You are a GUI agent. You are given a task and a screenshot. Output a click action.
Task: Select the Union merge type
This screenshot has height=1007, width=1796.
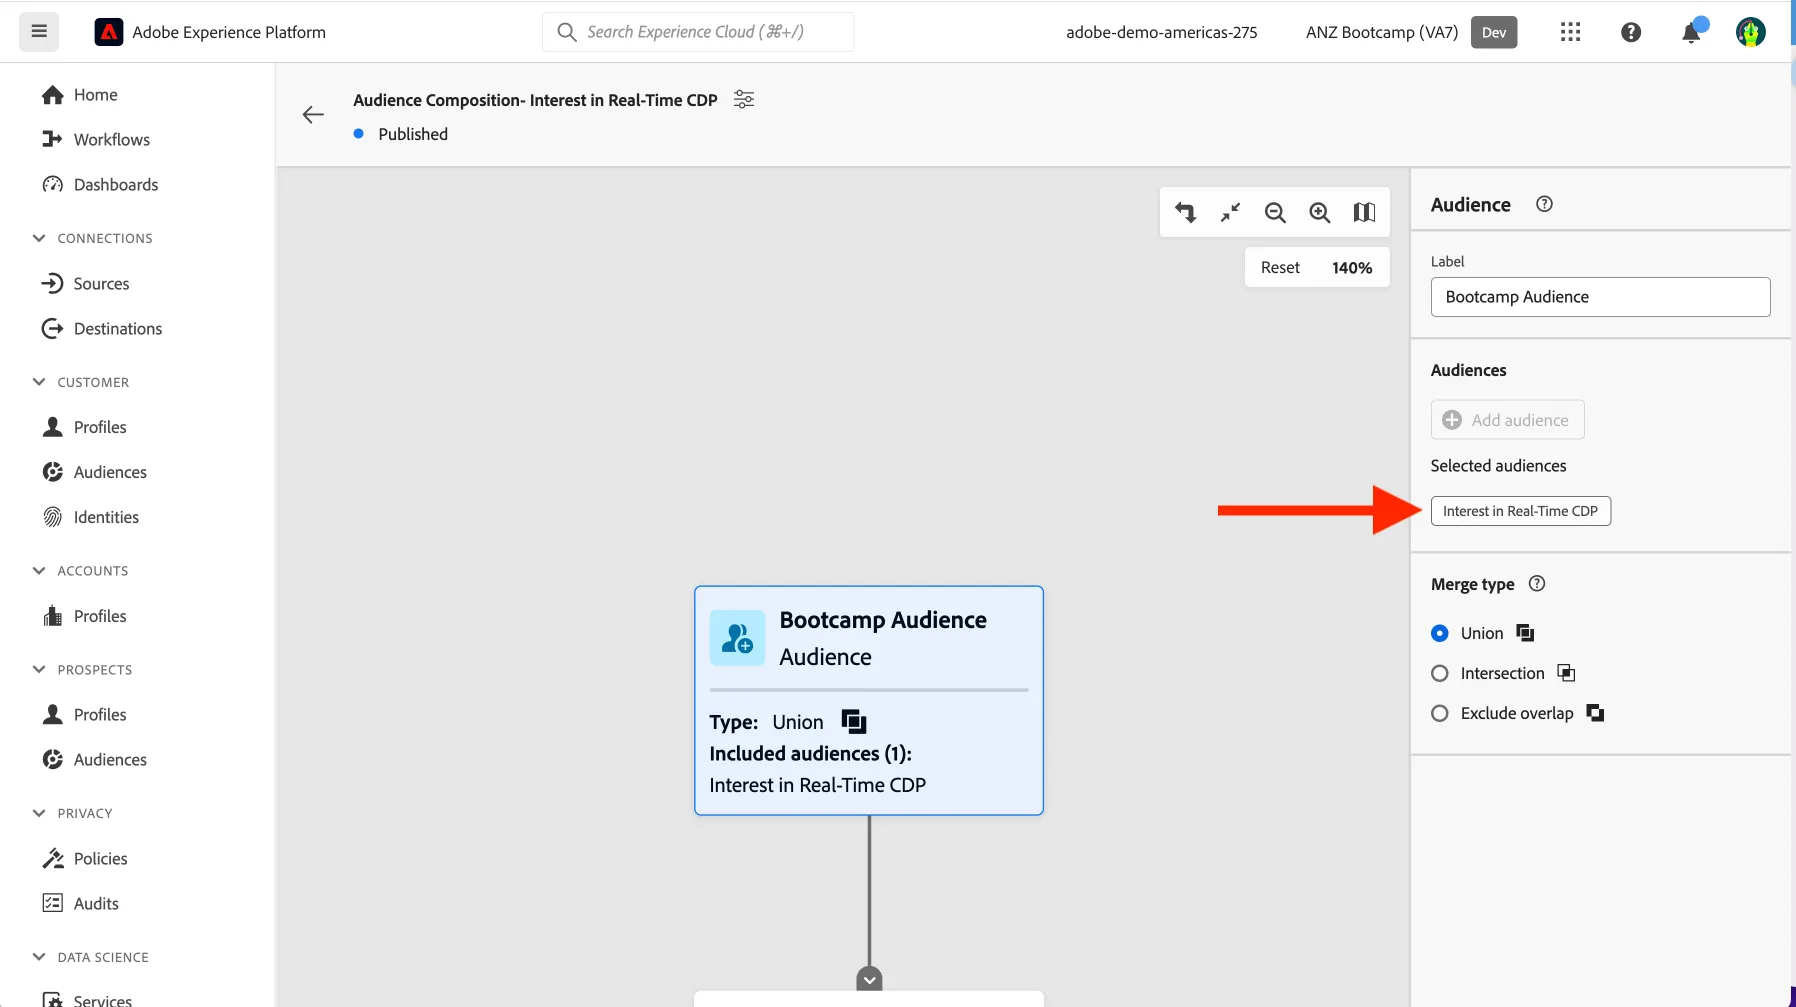[x=1440, y=633]
